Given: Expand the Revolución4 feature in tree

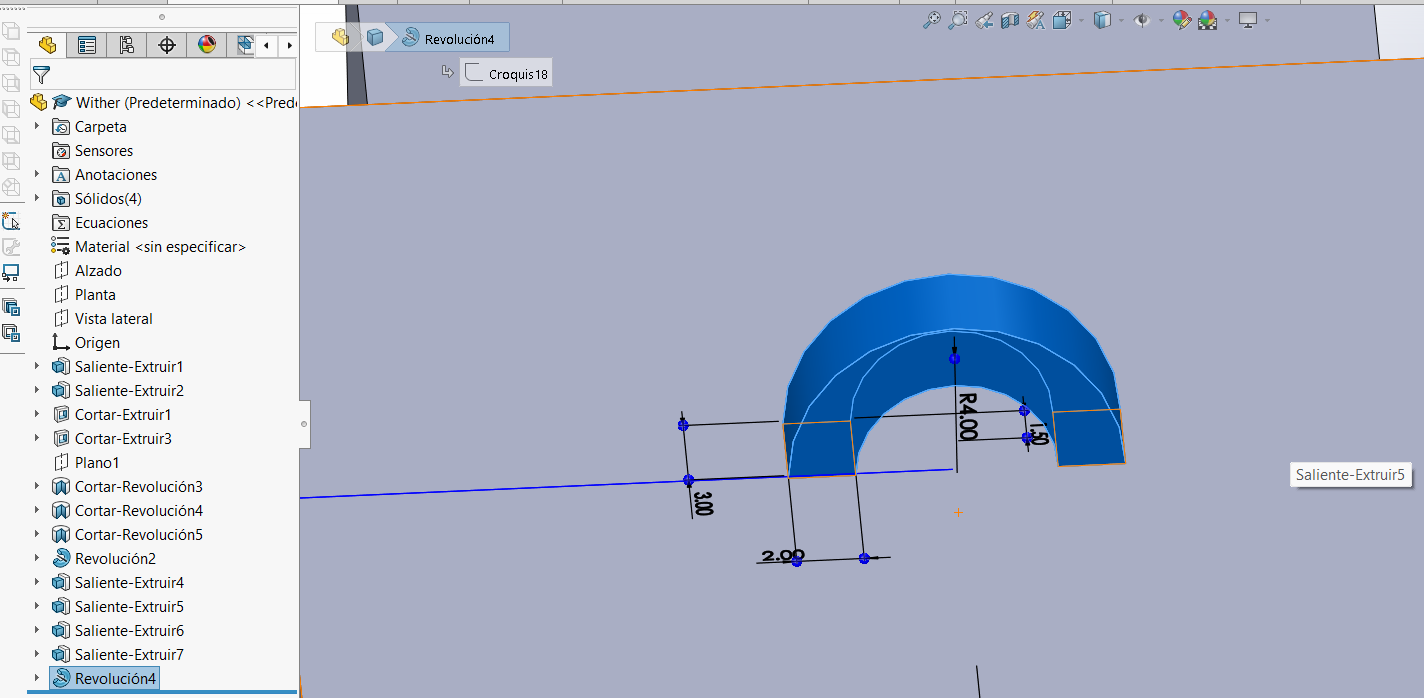Looking at the screenshot, I should [37, 679].
